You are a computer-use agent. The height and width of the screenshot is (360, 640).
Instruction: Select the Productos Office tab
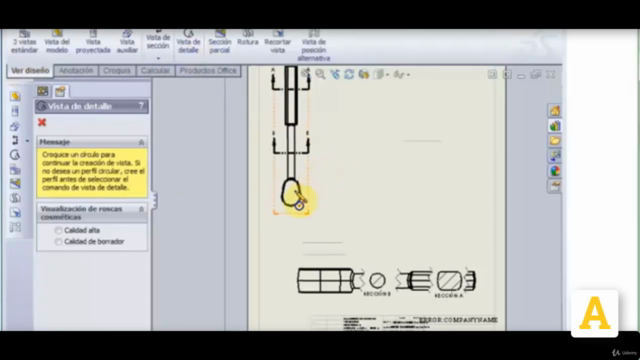point(208,71)
